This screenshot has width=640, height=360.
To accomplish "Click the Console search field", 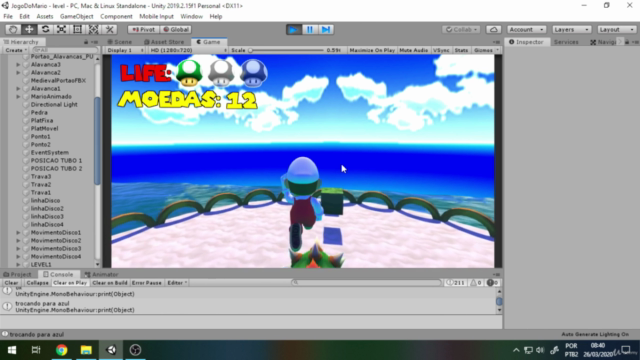I will tap(367, 283).
